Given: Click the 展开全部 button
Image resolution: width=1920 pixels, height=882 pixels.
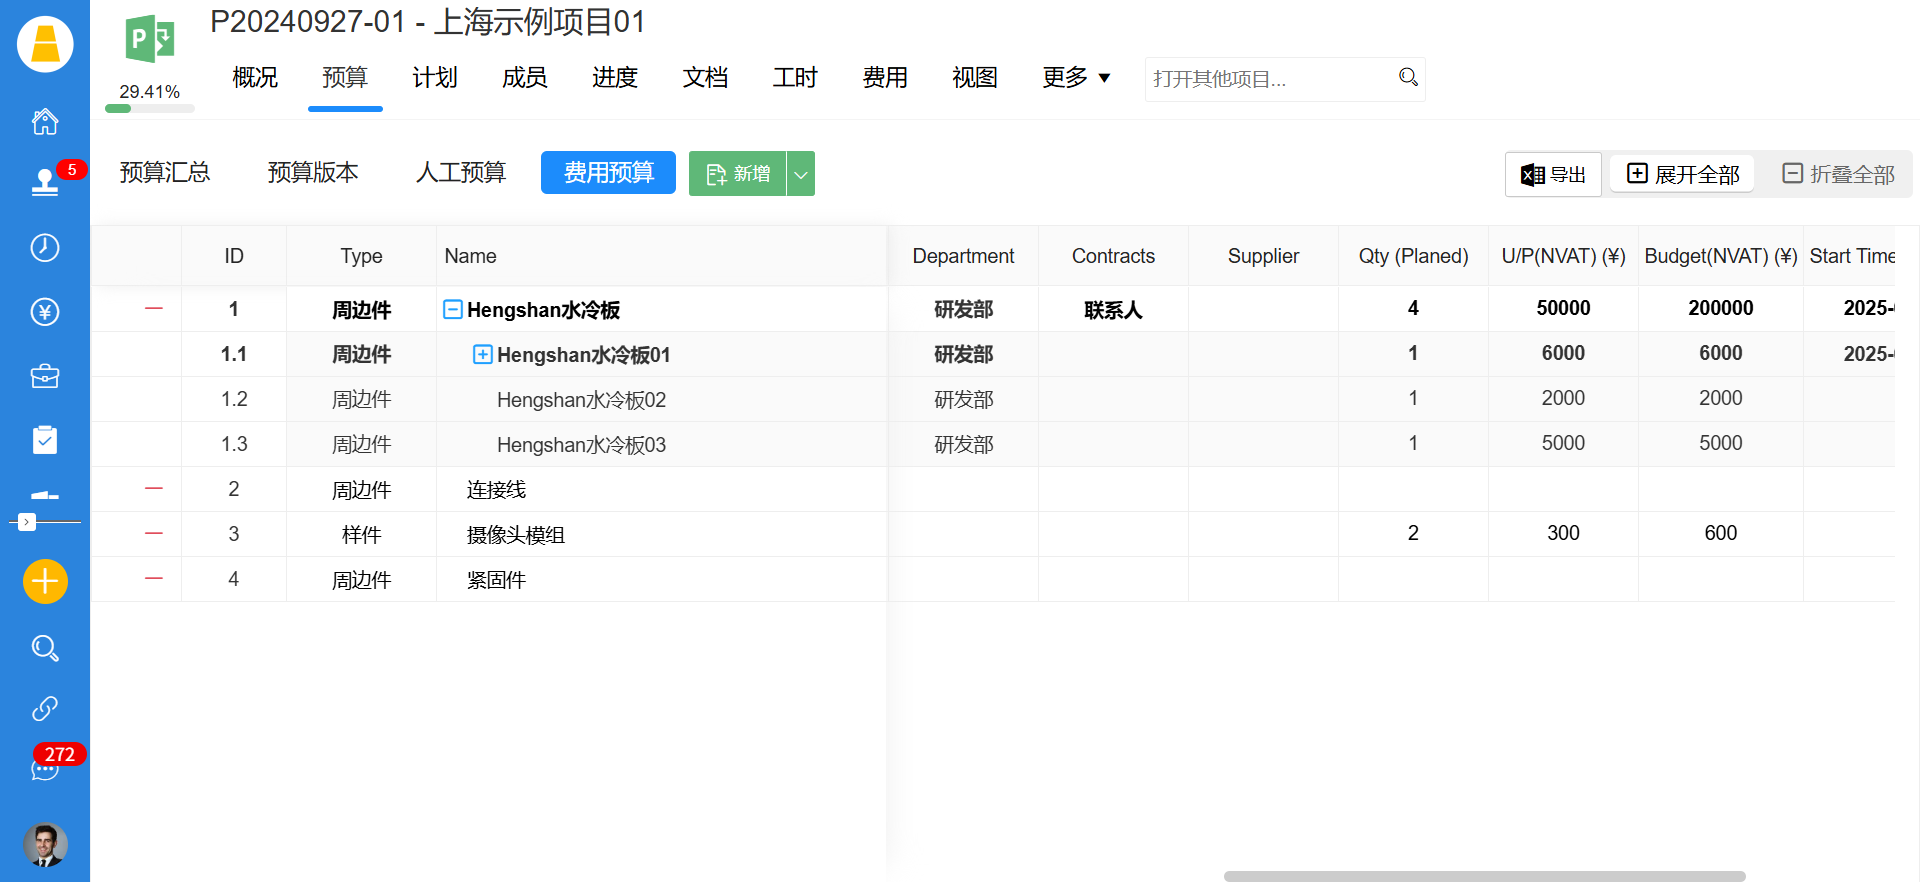Looking at the screenshot, I should pyautogui.click(x=1683, y=174).
